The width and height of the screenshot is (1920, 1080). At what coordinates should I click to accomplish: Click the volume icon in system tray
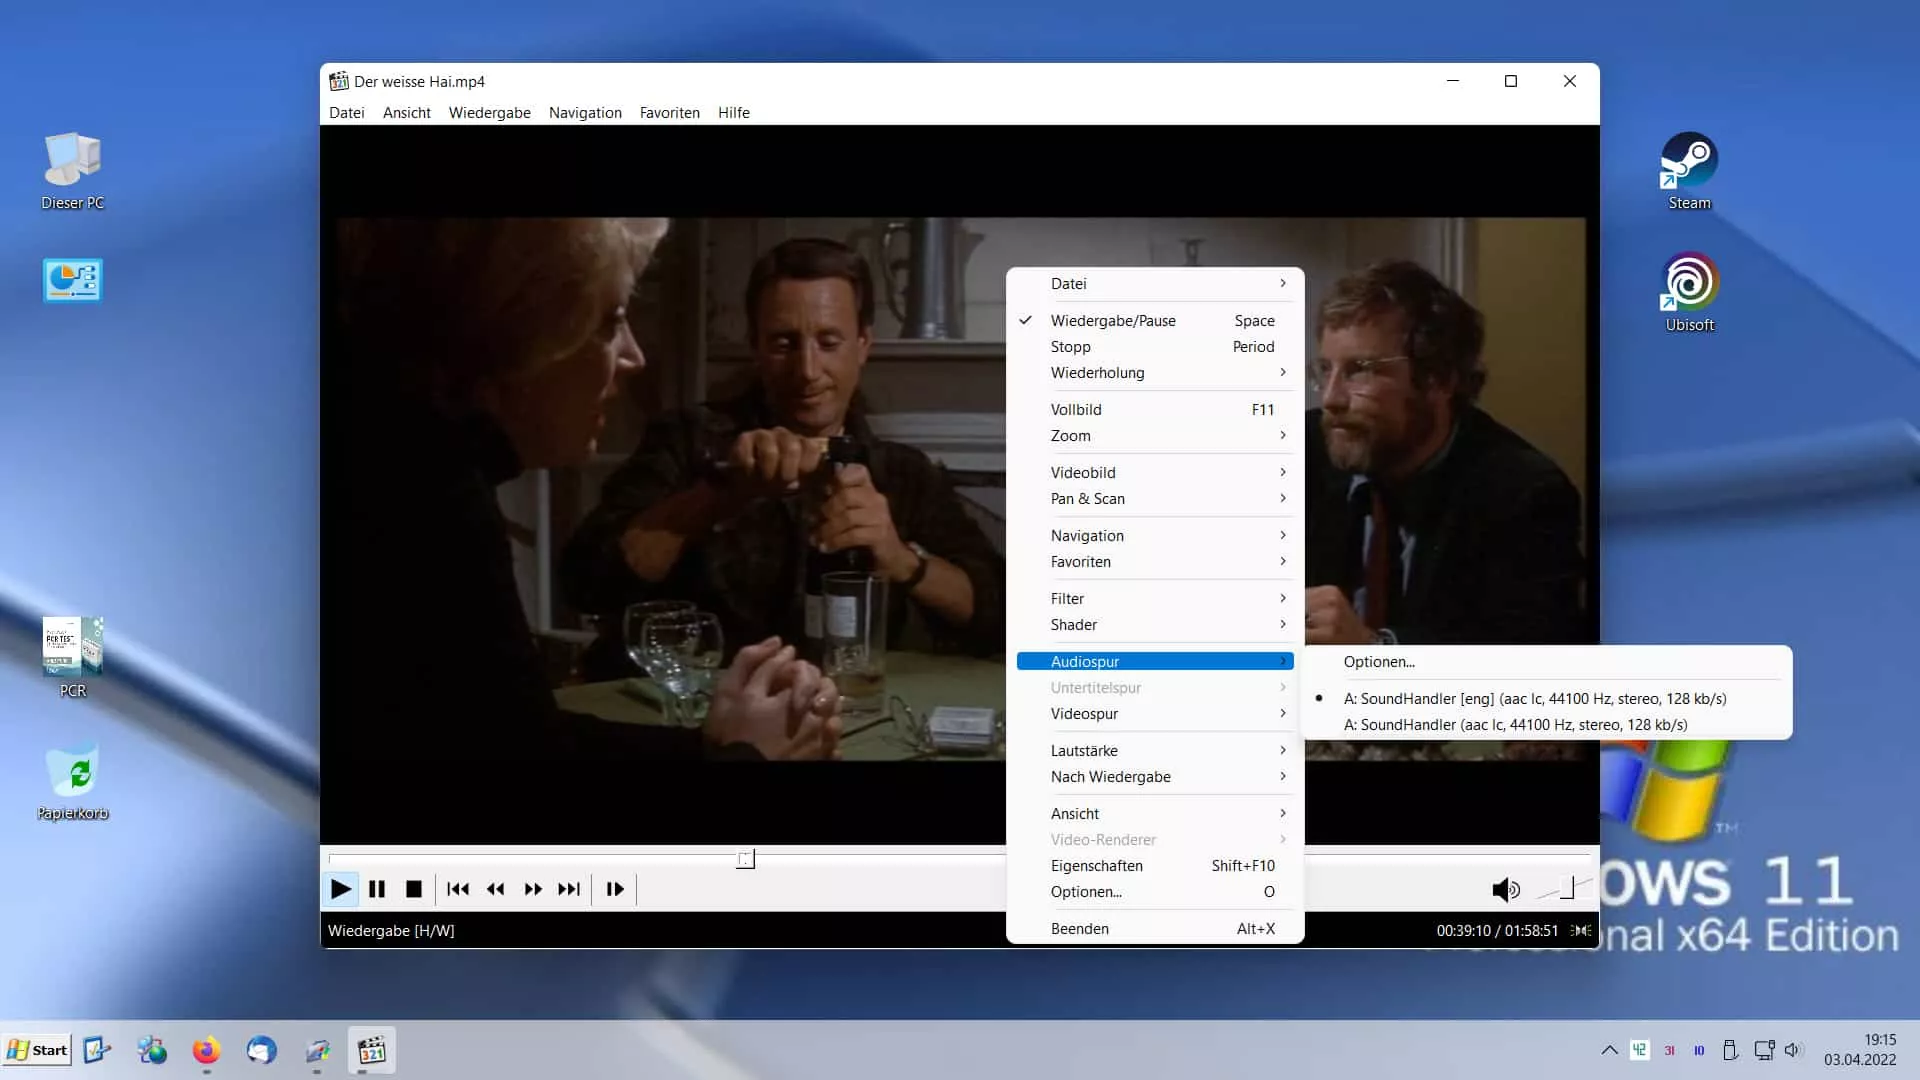coord(1793,1050)
